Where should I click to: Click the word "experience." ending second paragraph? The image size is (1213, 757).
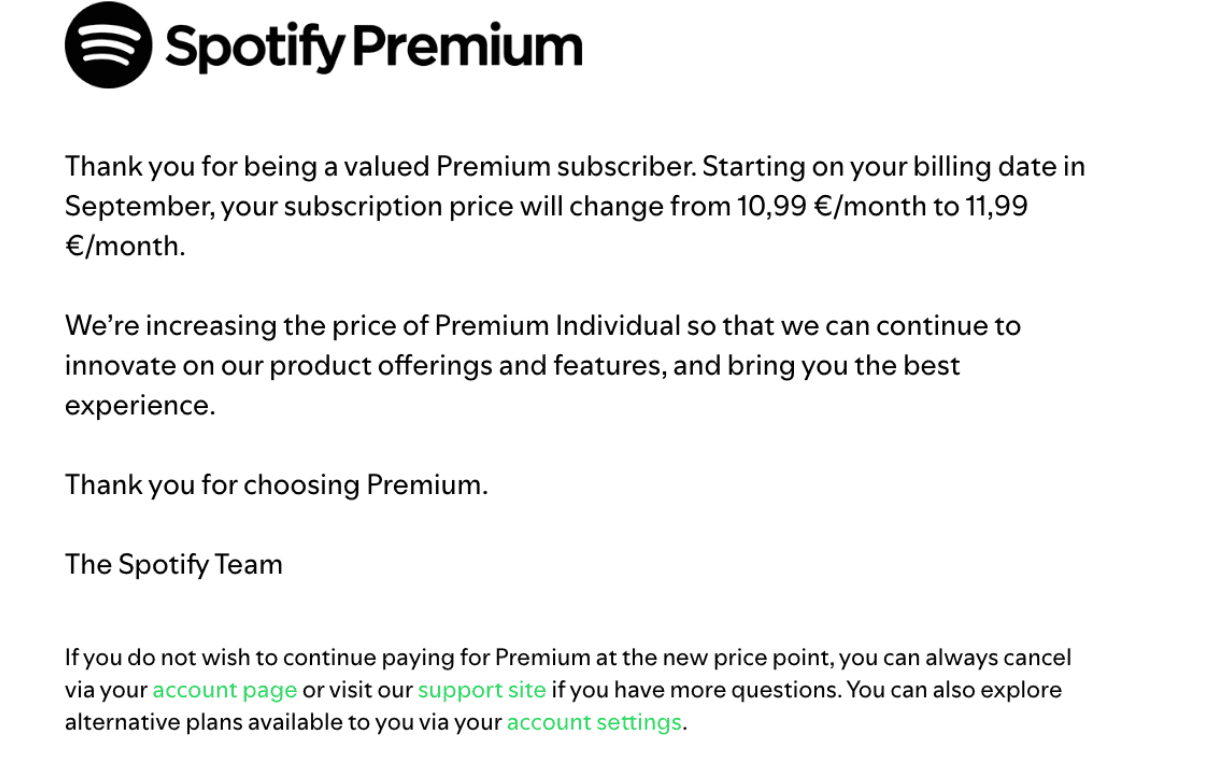pos(140,406)
